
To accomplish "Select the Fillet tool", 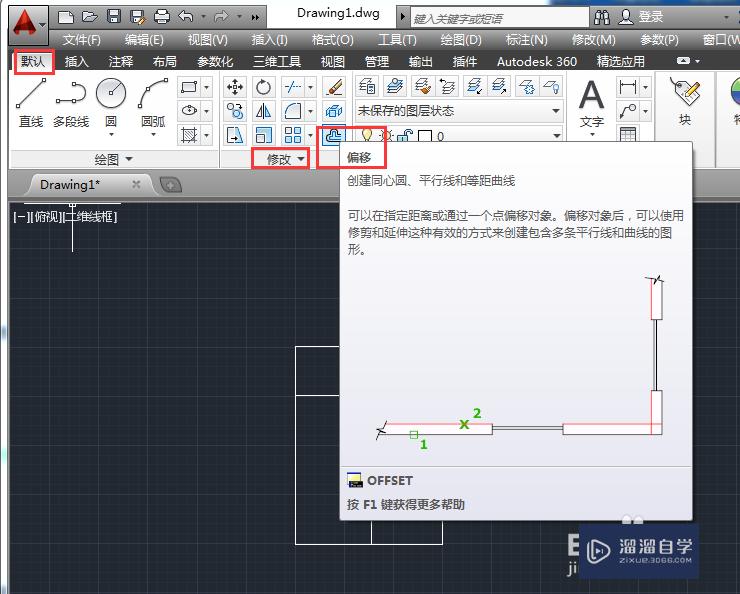I will click(293, 111).
